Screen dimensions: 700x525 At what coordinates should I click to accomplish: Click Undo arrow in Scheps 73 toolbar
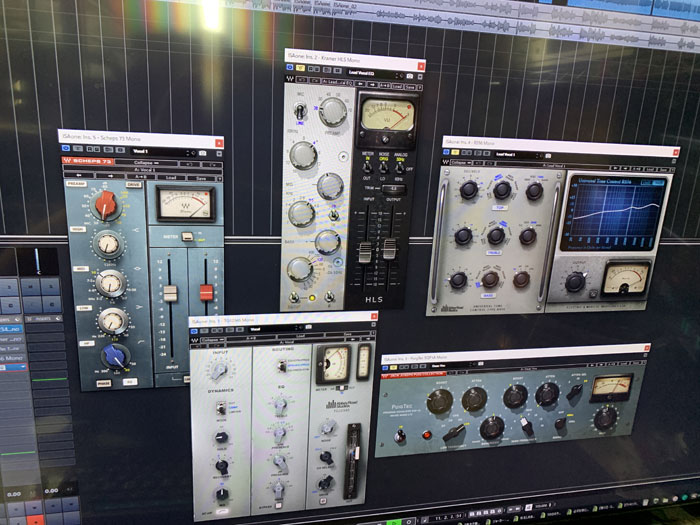[x=189, y=164]
